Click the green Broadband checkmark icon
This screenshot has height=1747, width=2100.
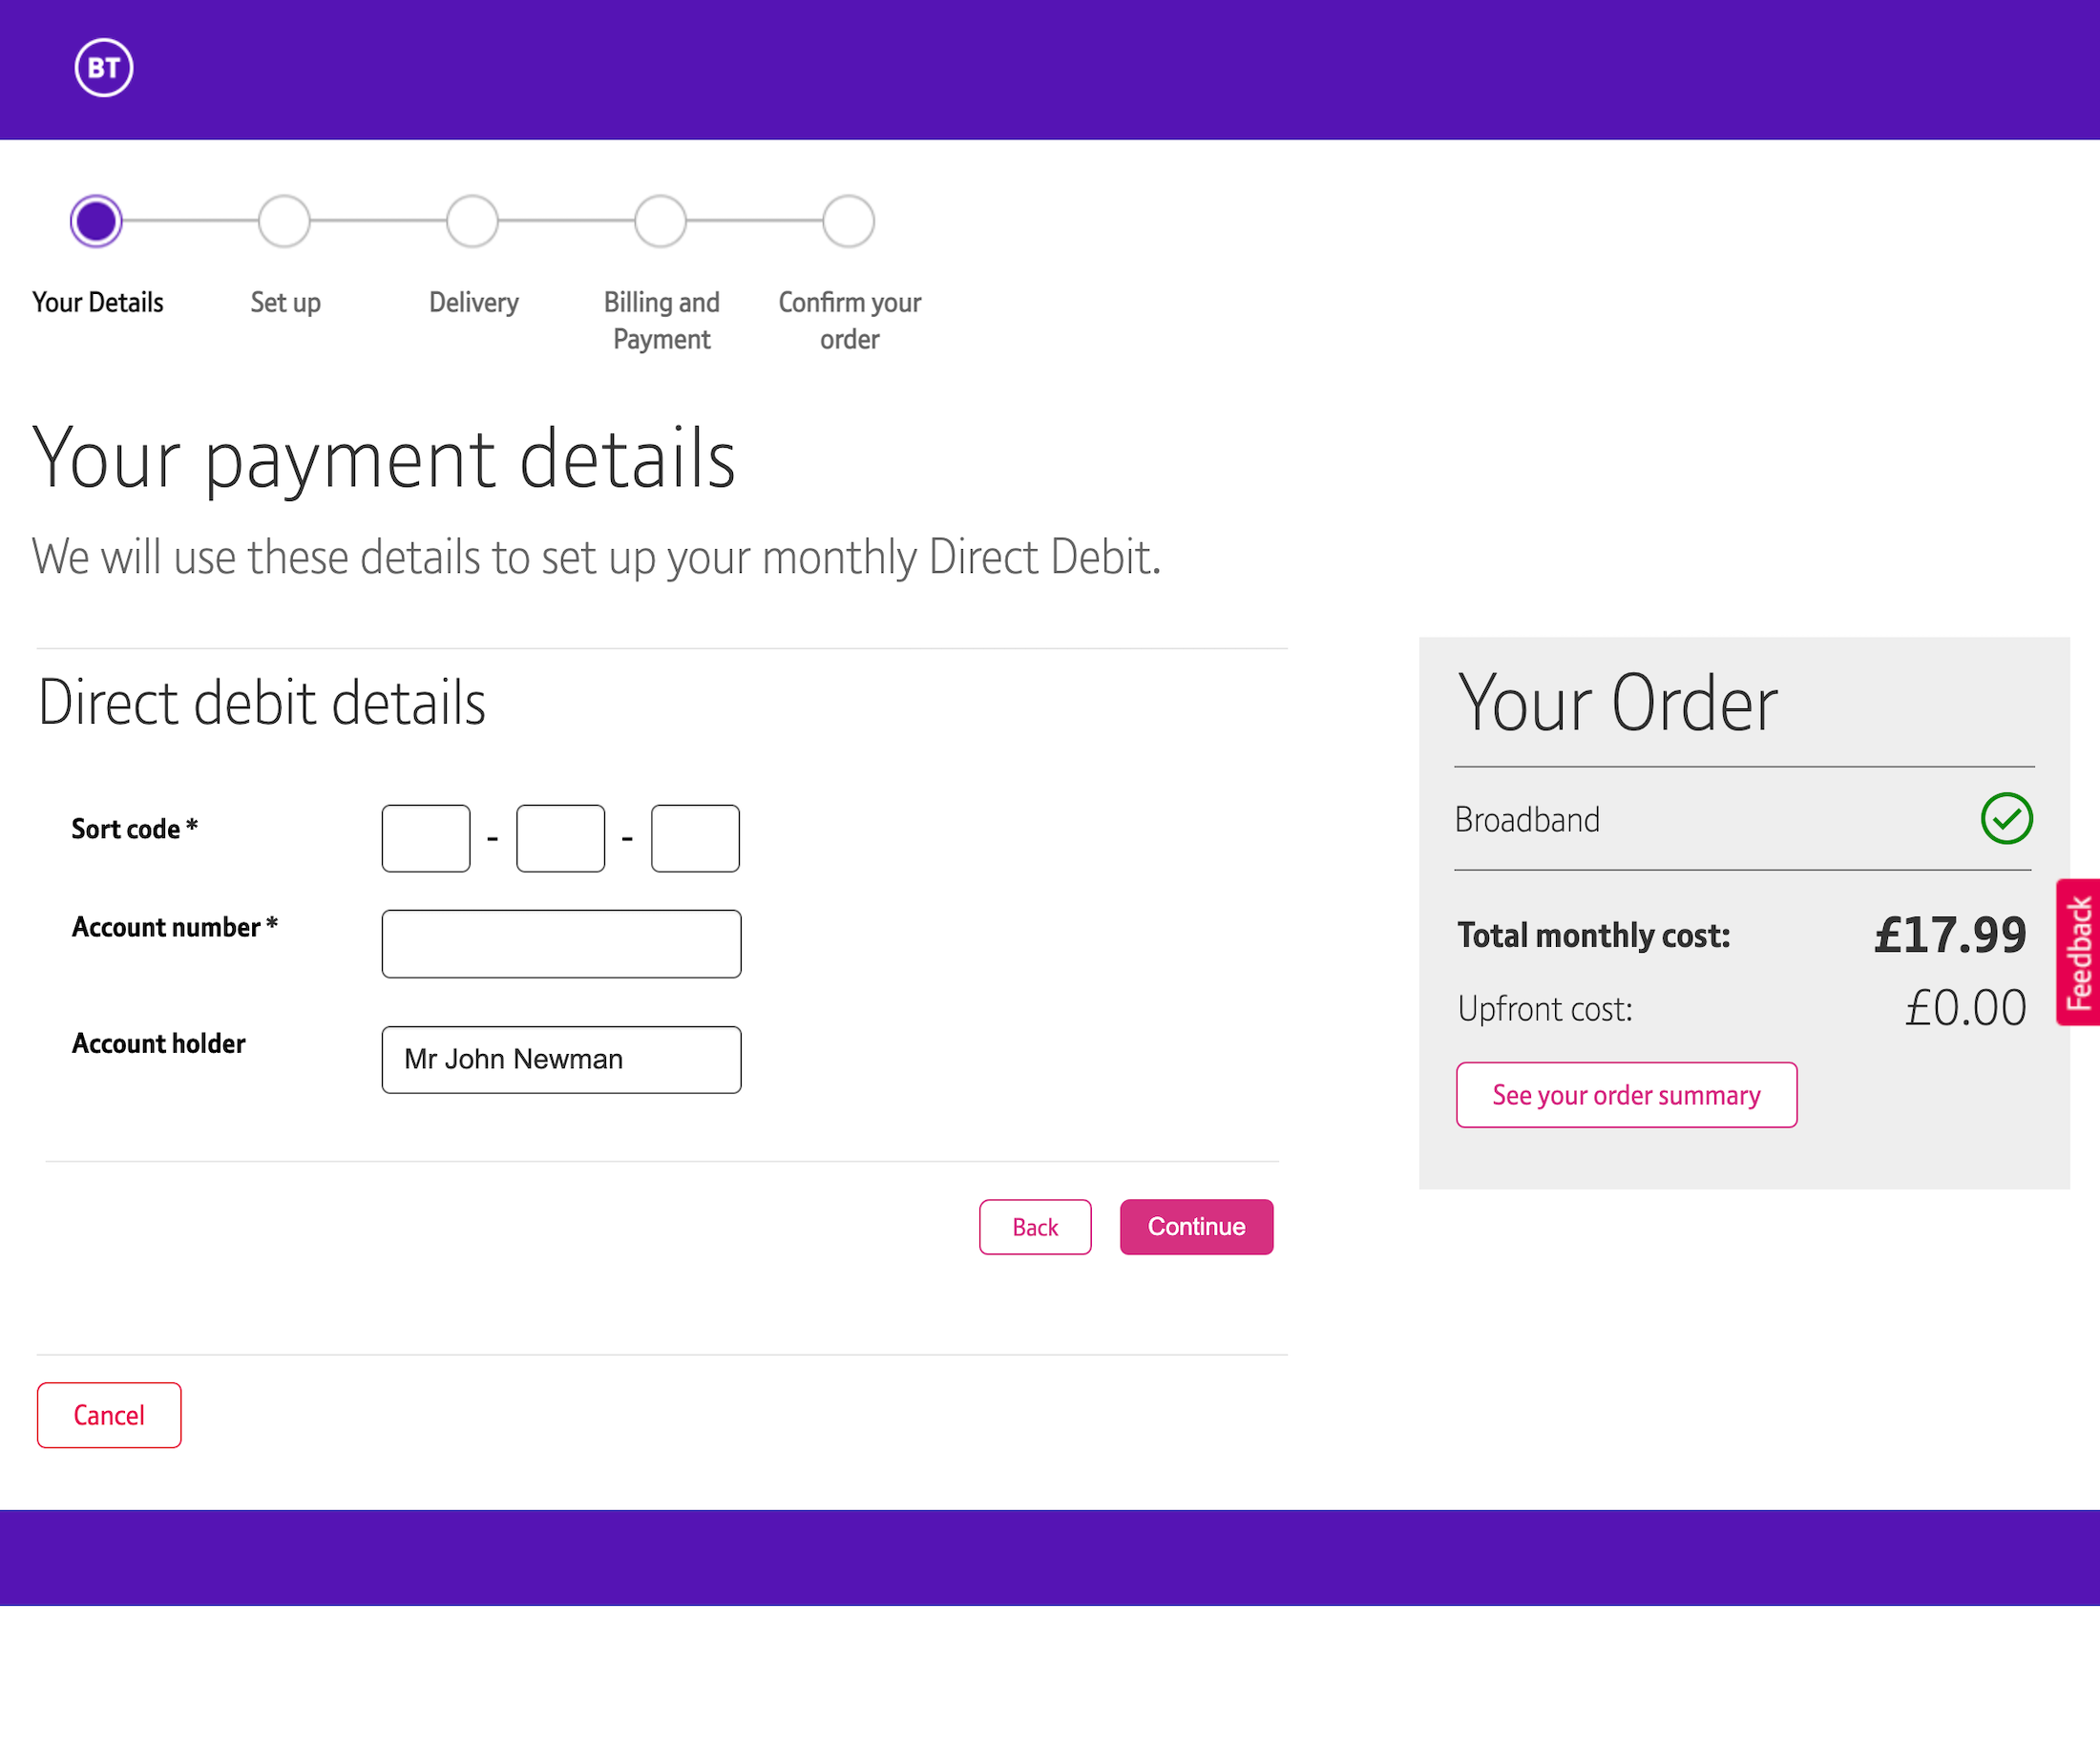pos(2005,819)
